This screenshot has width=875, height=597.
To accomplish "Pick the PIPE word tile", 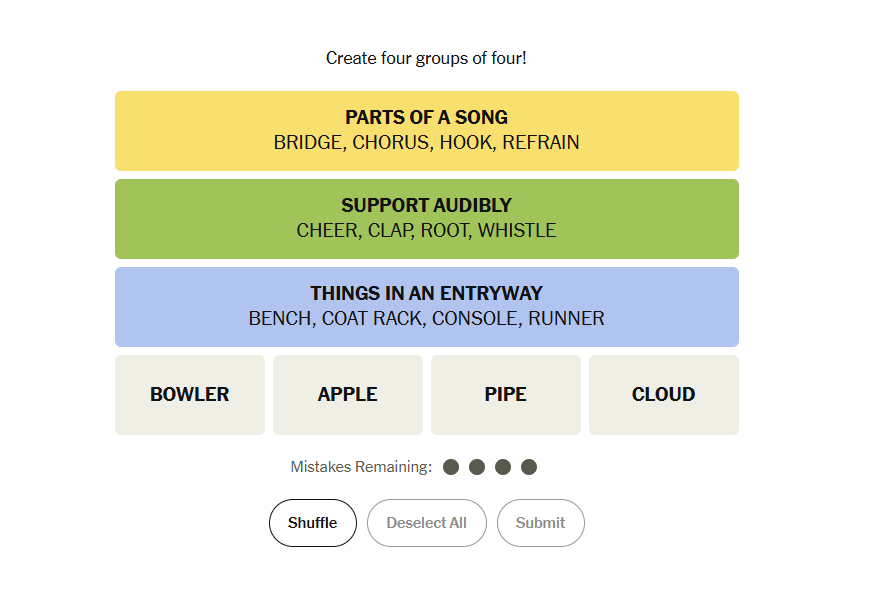I will pos(506,394).
